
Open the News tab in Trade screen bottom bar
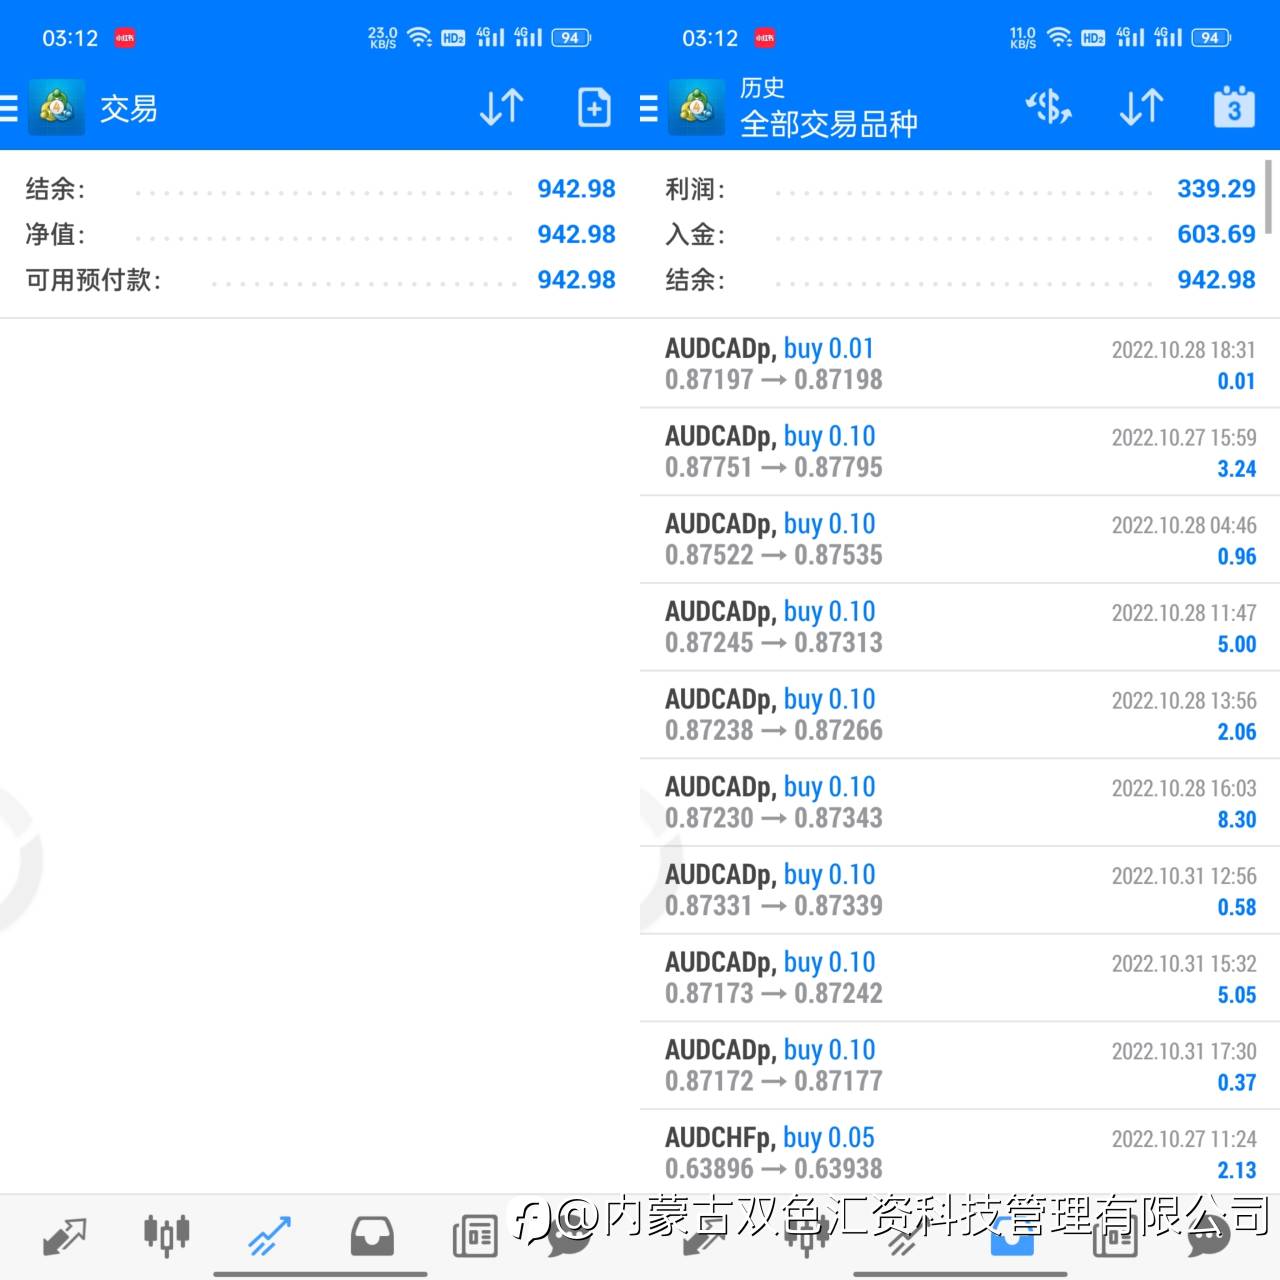point(475,1236)
